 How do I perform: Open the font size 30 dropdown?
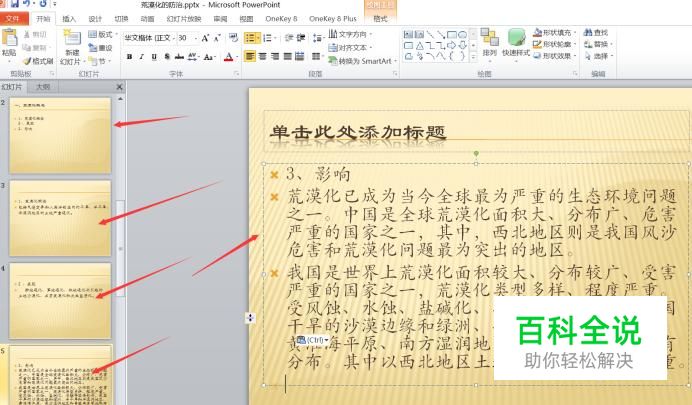[196, 38]
